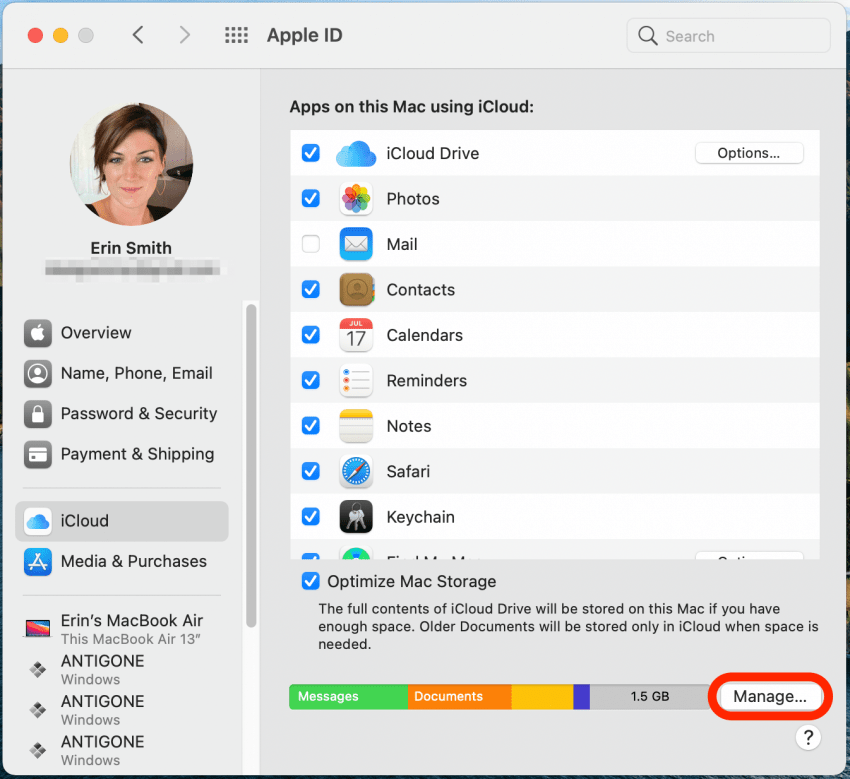Click the Photos app icon
This screenshot has height=779, width=850.
click(x=356, y=198)
